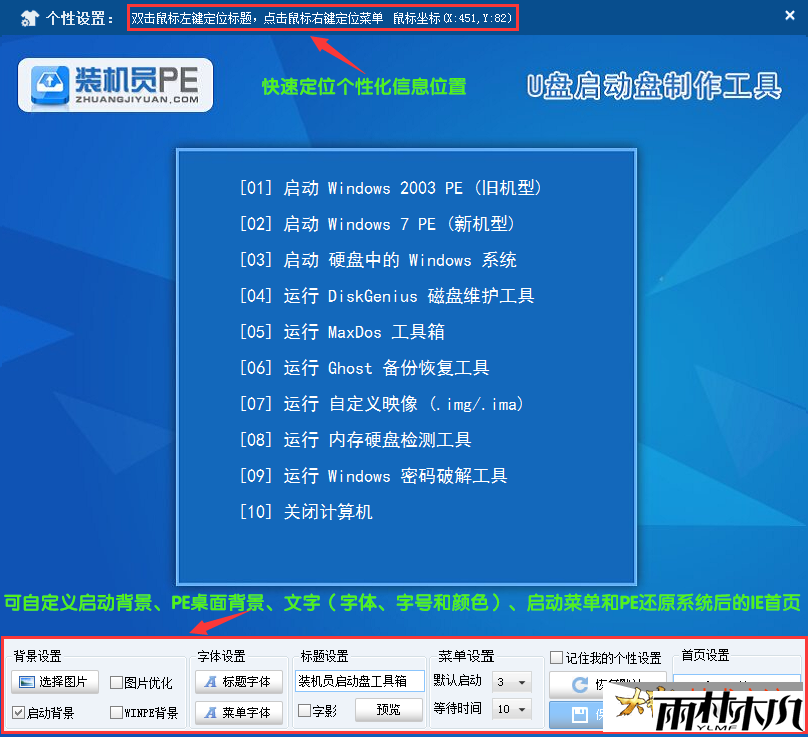The height and width of the screenshot is (737, 808).
Task: Uncheck the 启动背景 checkbox
Action: tap(19, 713)
